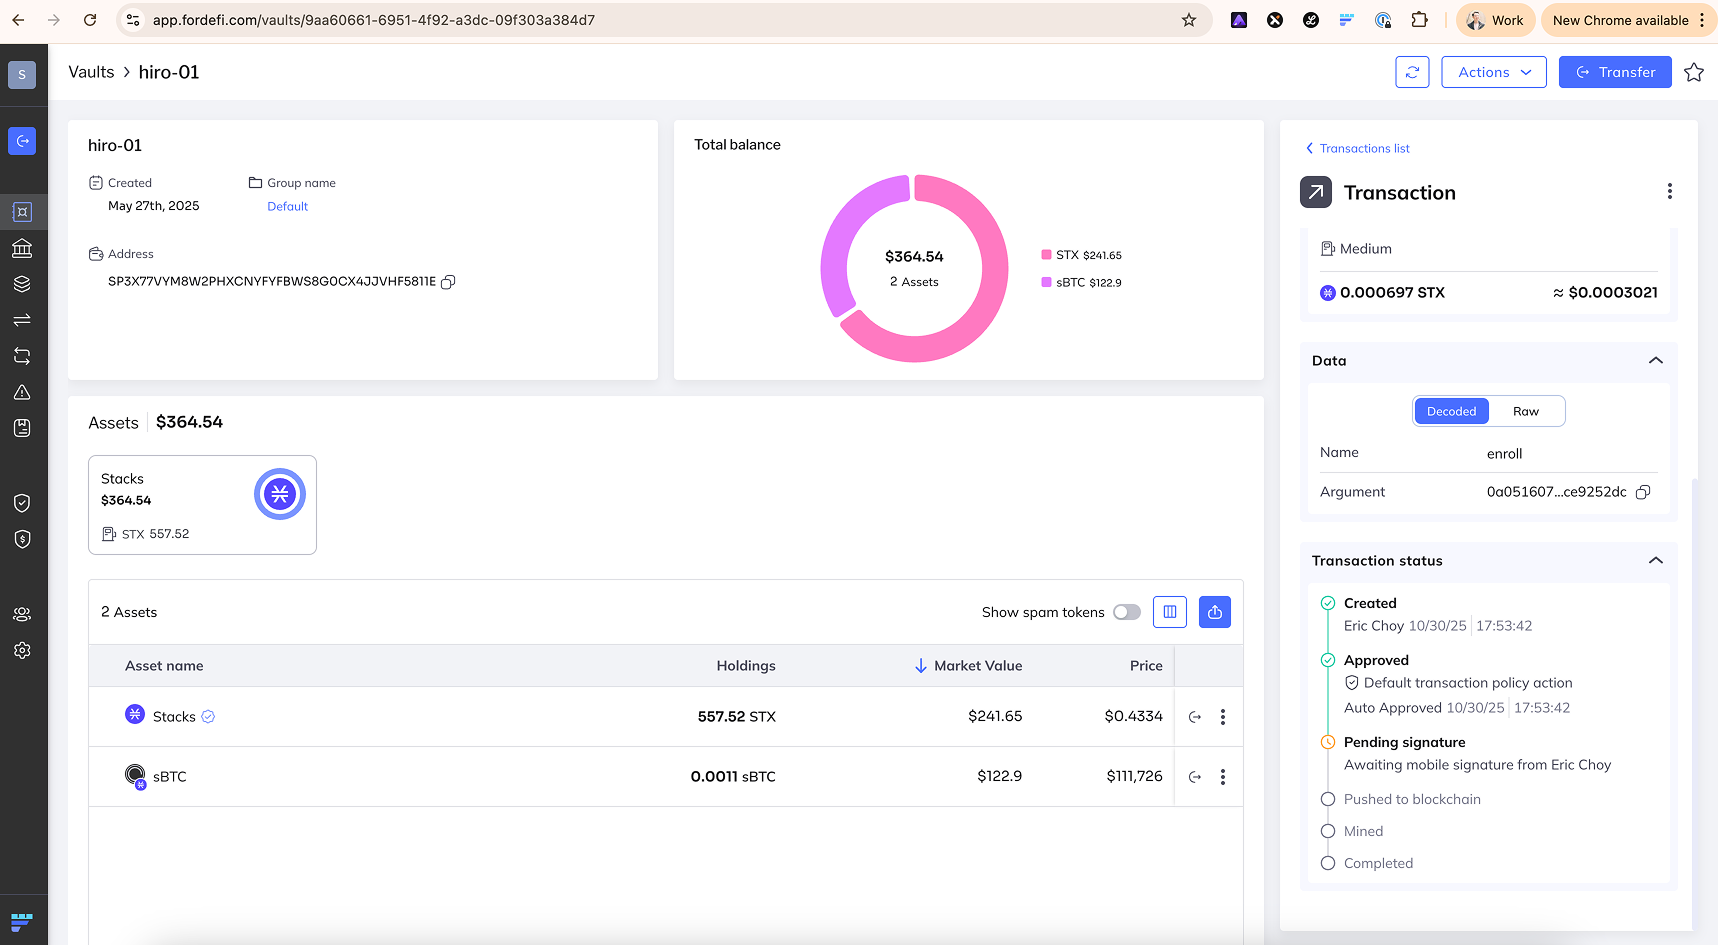Select the Decoded data view
1718x945 pixels.
coord(1451,411)
